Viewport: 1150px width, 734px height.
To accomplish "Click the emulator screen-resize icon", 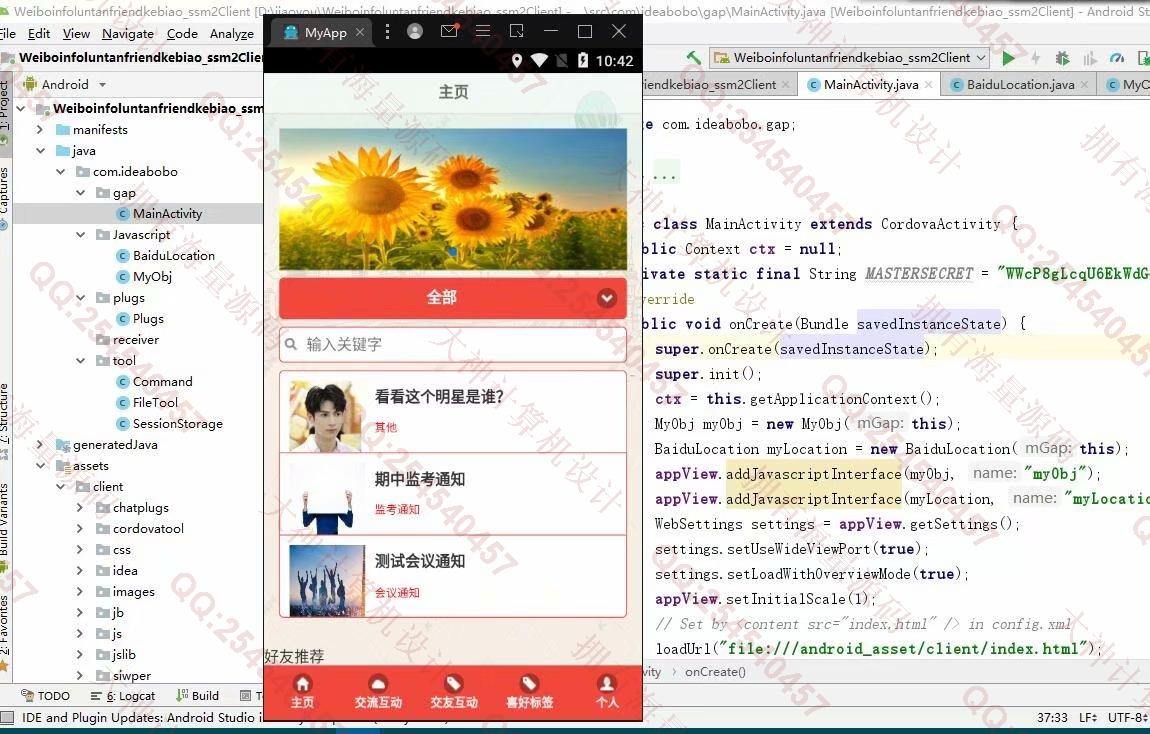I will click(x=516, y=31).
